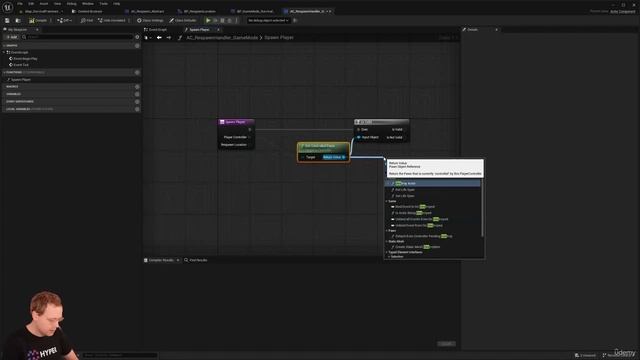Switch to the Content Browser tab
This screenshot has height=360, width=640.
point(87,11)
